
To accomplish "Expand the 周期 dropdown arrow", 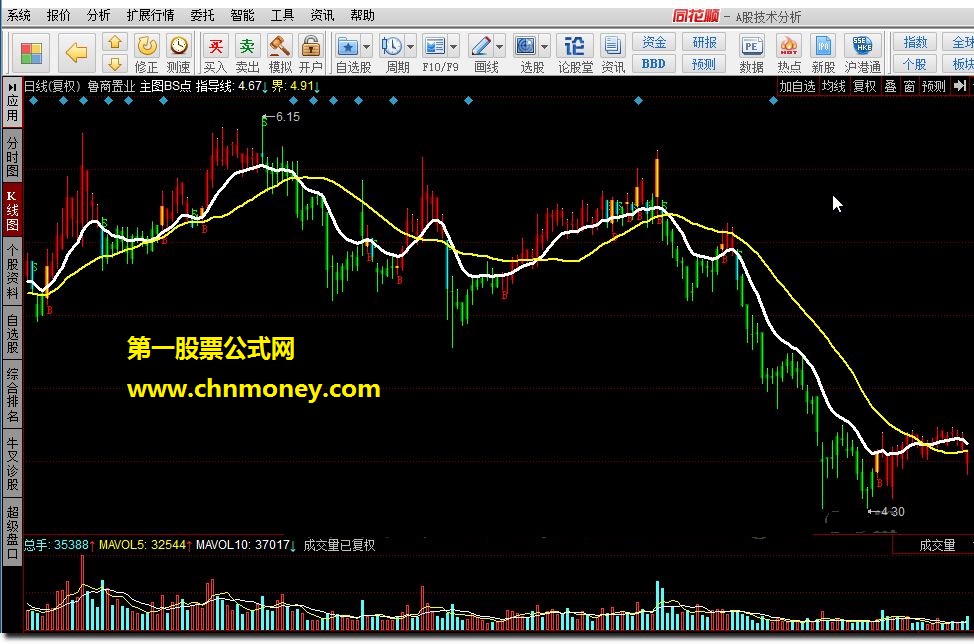I will [410, 47].
